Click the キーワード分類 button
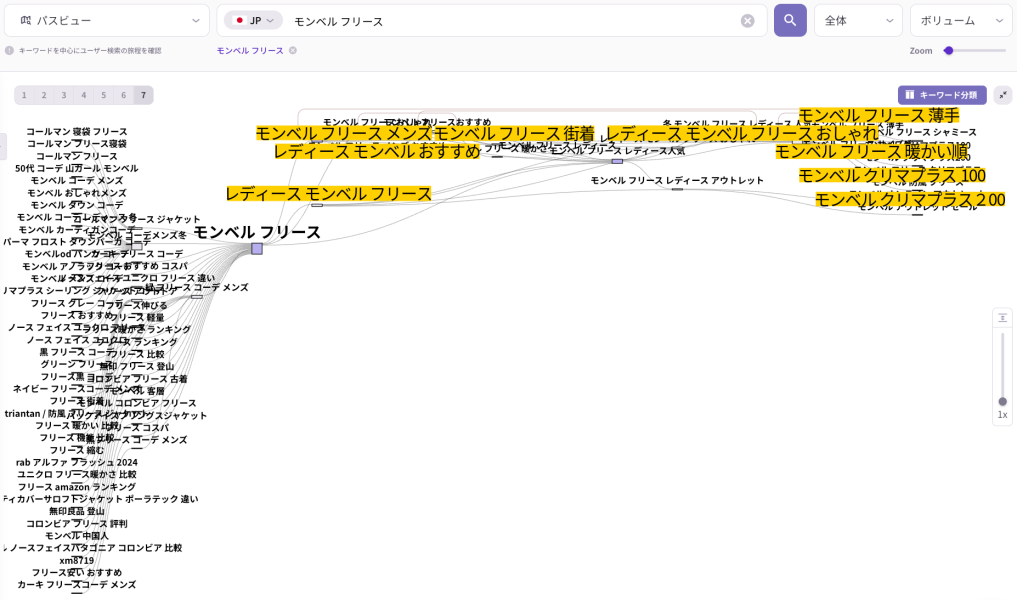1017x600 pixels. (942, 95)
